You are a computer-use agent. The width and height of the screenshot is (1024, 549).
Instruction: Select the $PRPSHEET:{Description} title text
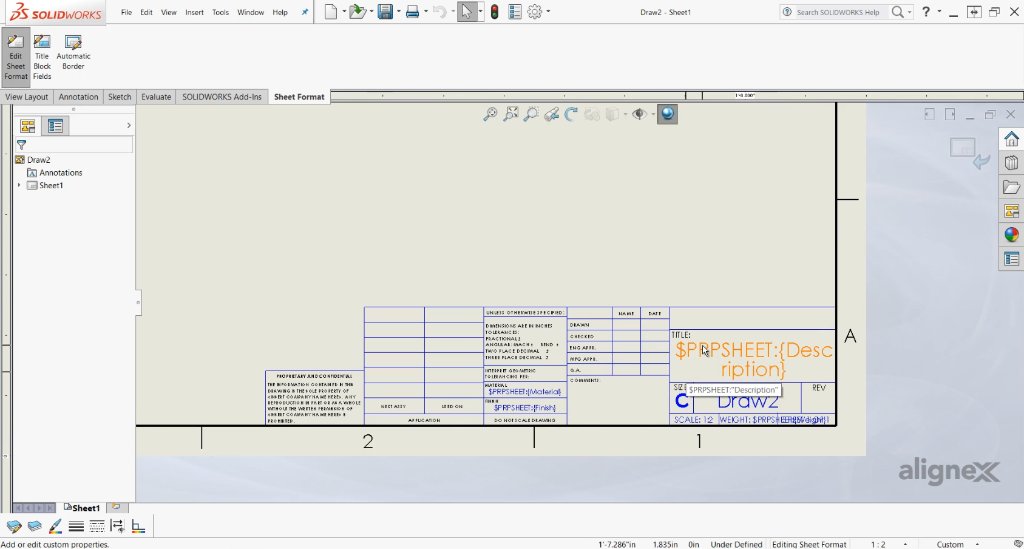[x=753, y=360]
